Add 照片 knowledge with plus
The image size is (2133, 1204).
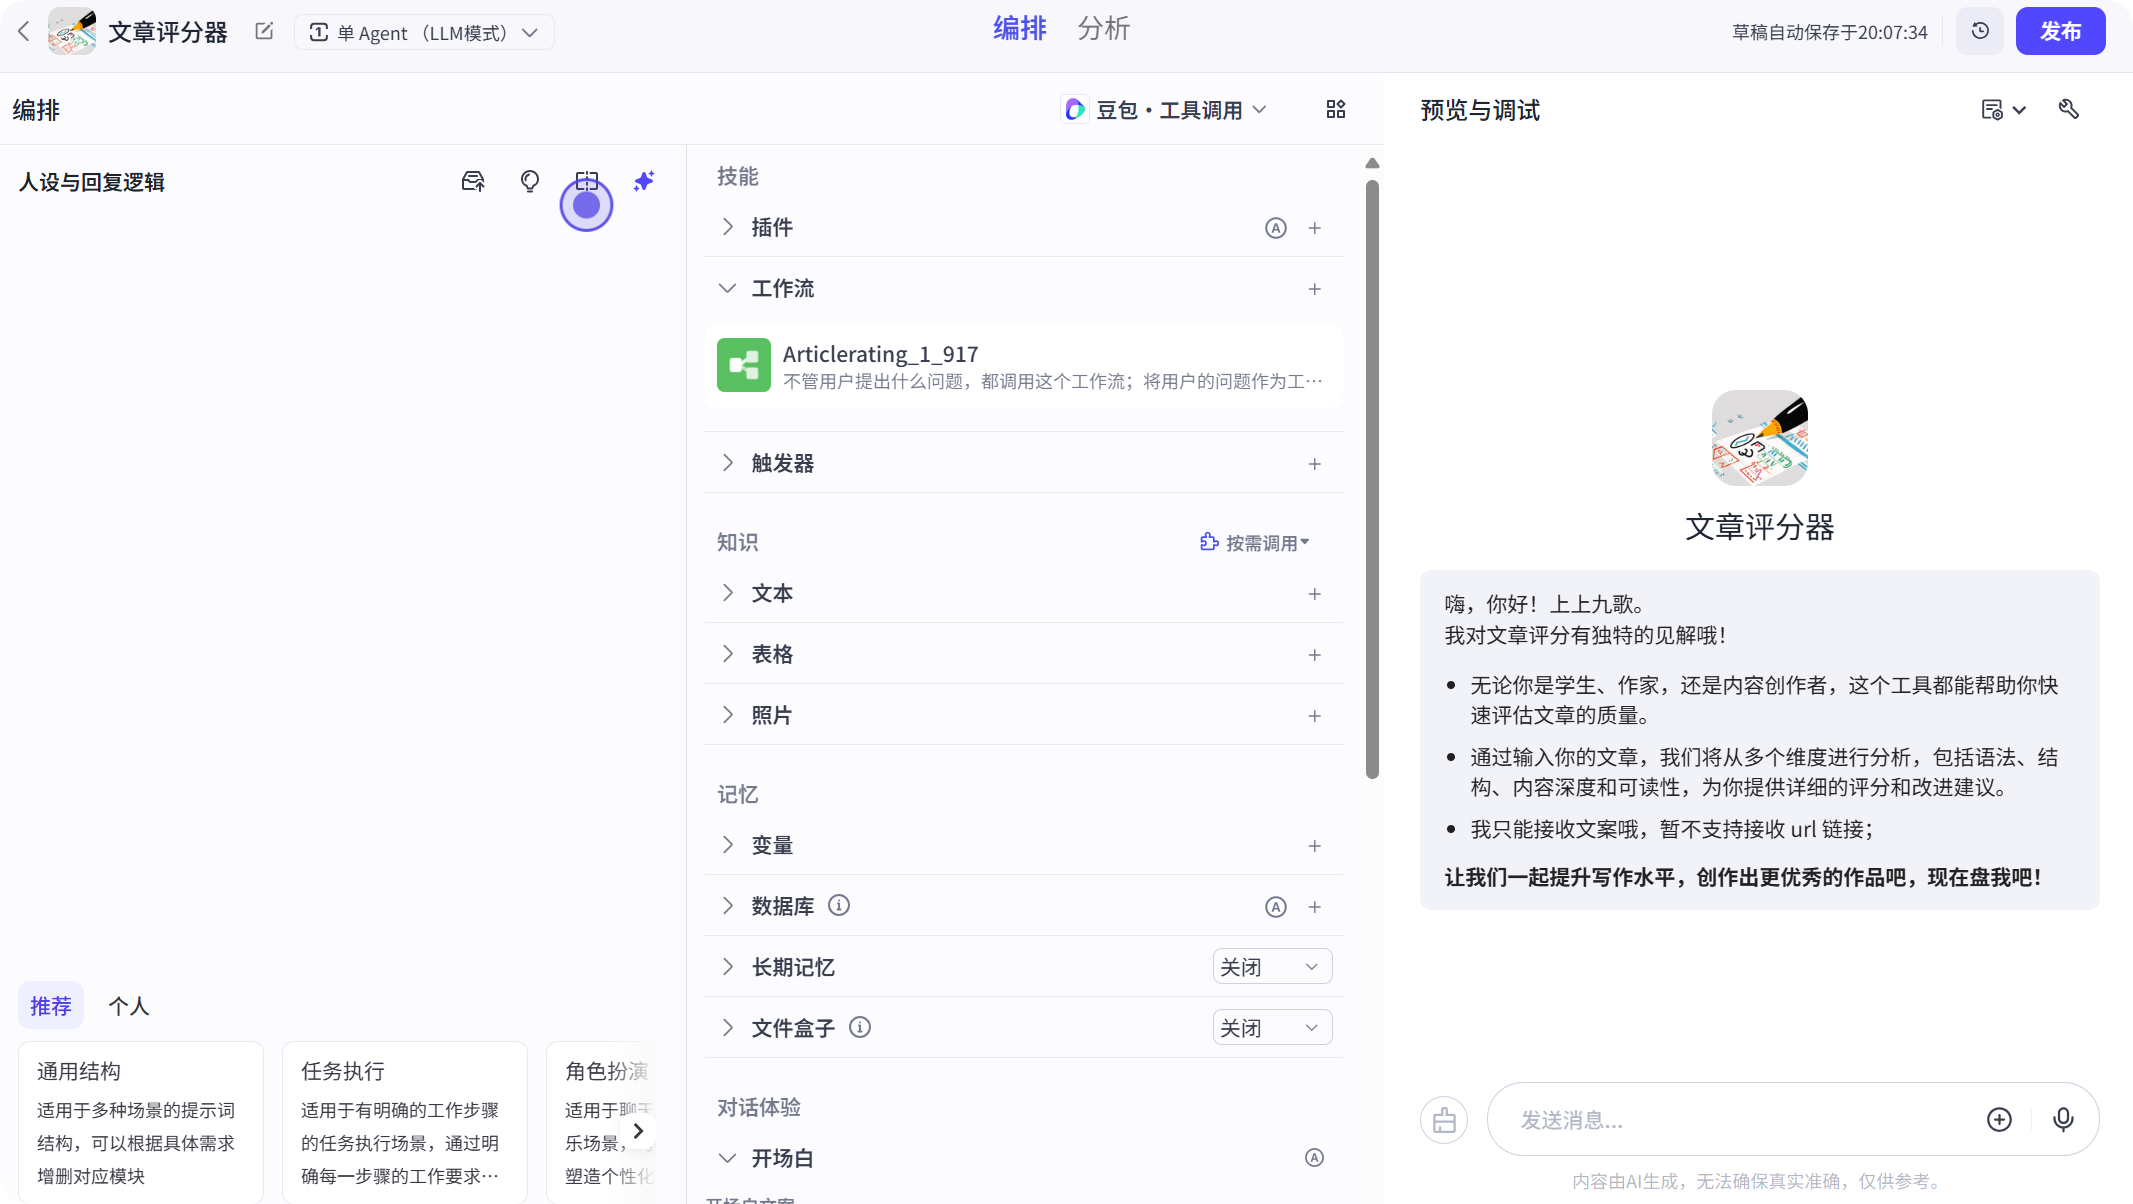click(1315, 716)
